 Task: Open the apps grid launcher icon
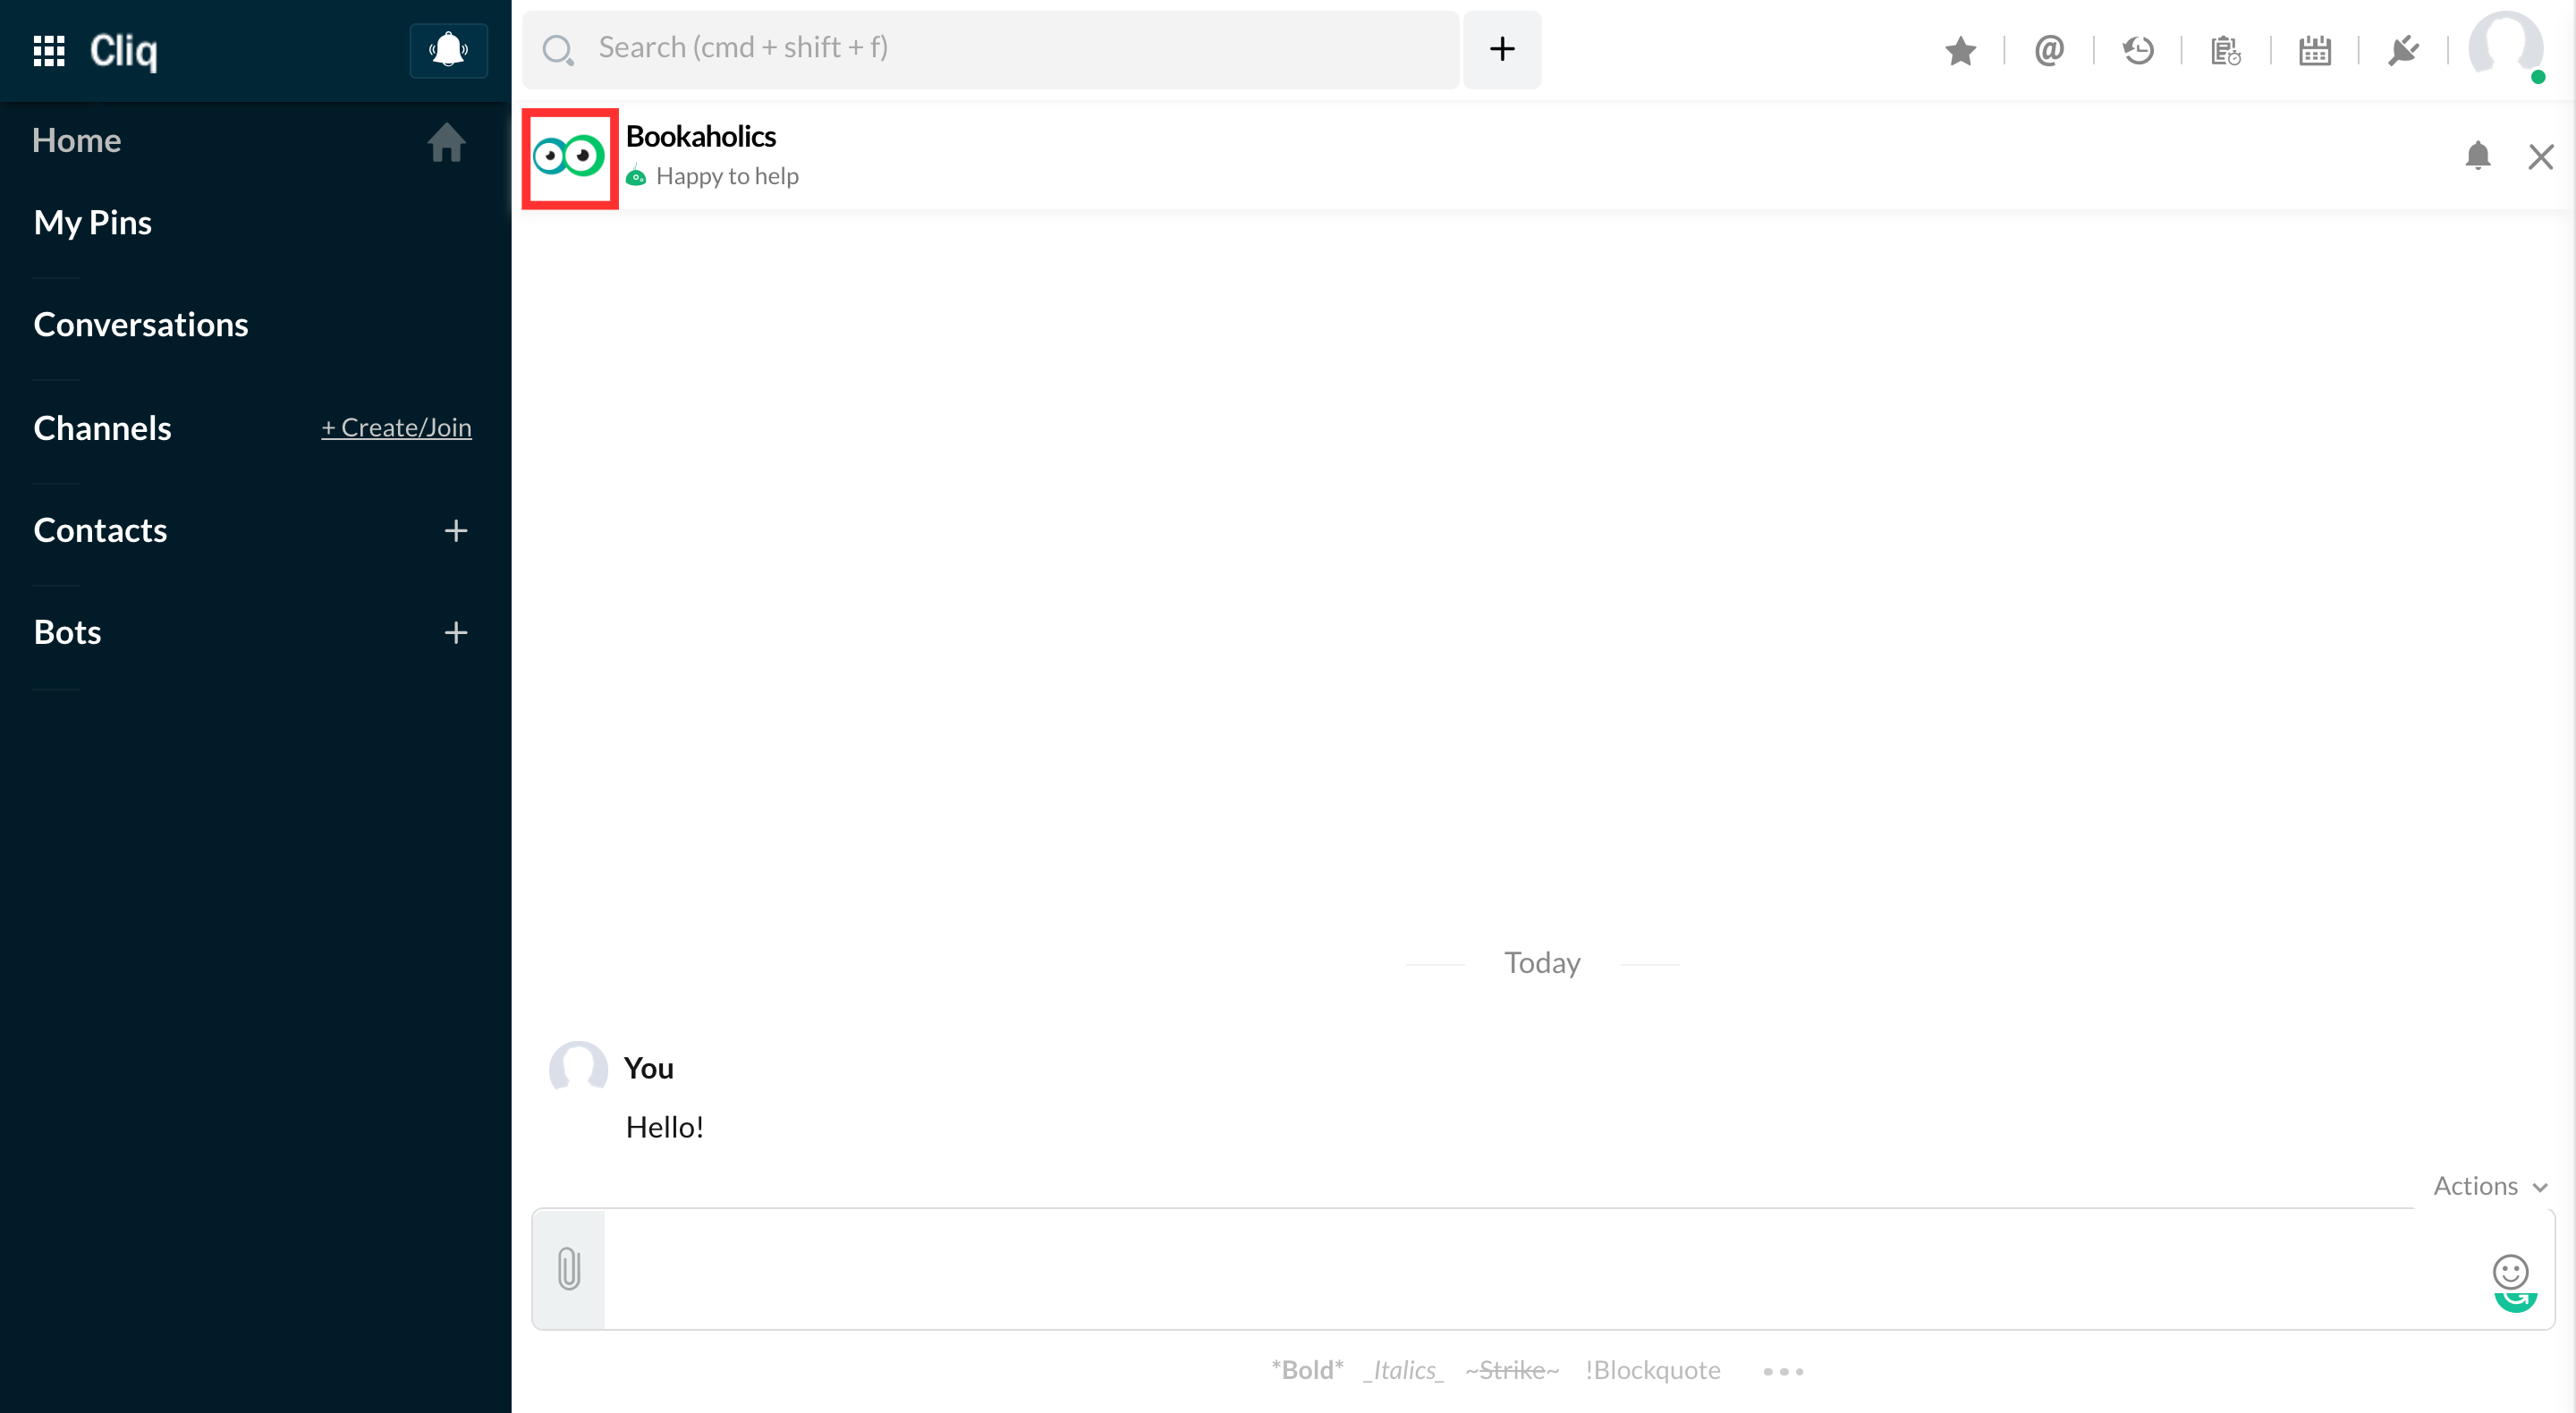click(49, 50)
